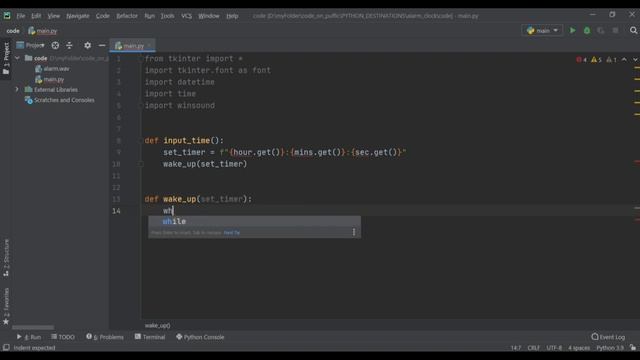Screen dimensions: 640x360
Task: Open the Tools menu
Action: click(167, 16)
